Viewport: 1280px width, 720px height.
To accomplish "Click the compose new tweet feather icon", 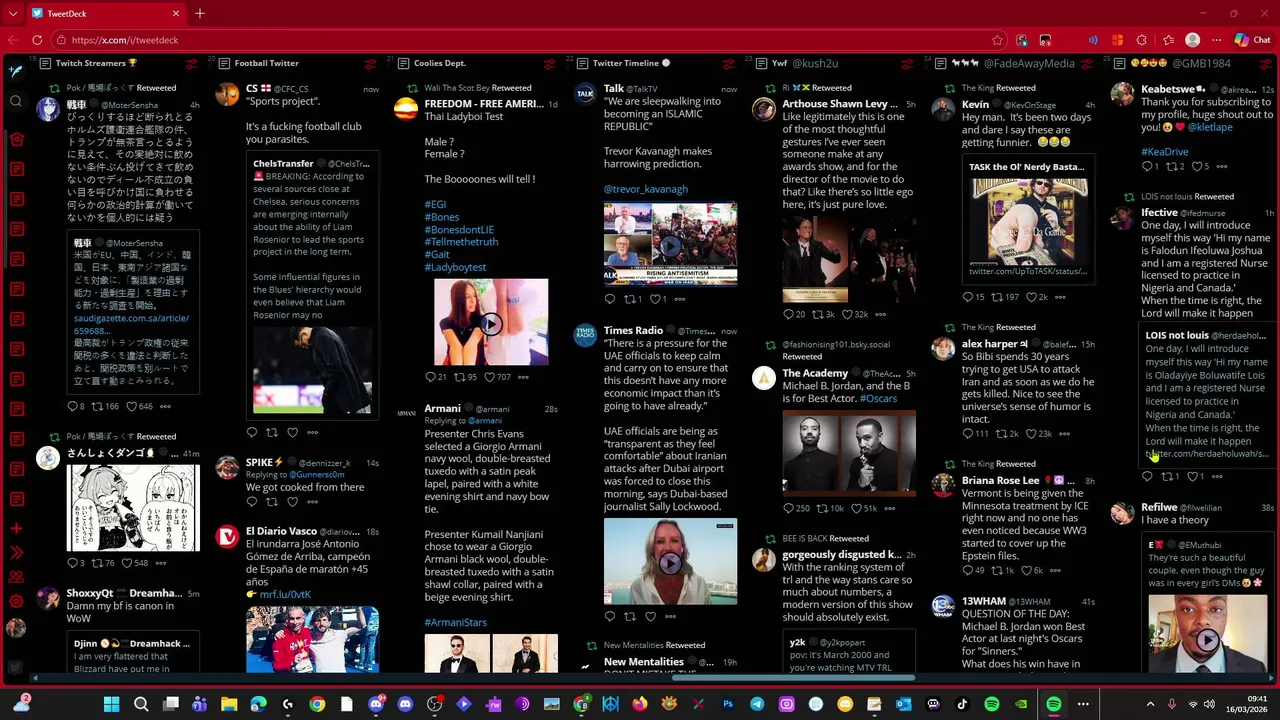I will 15,70.
